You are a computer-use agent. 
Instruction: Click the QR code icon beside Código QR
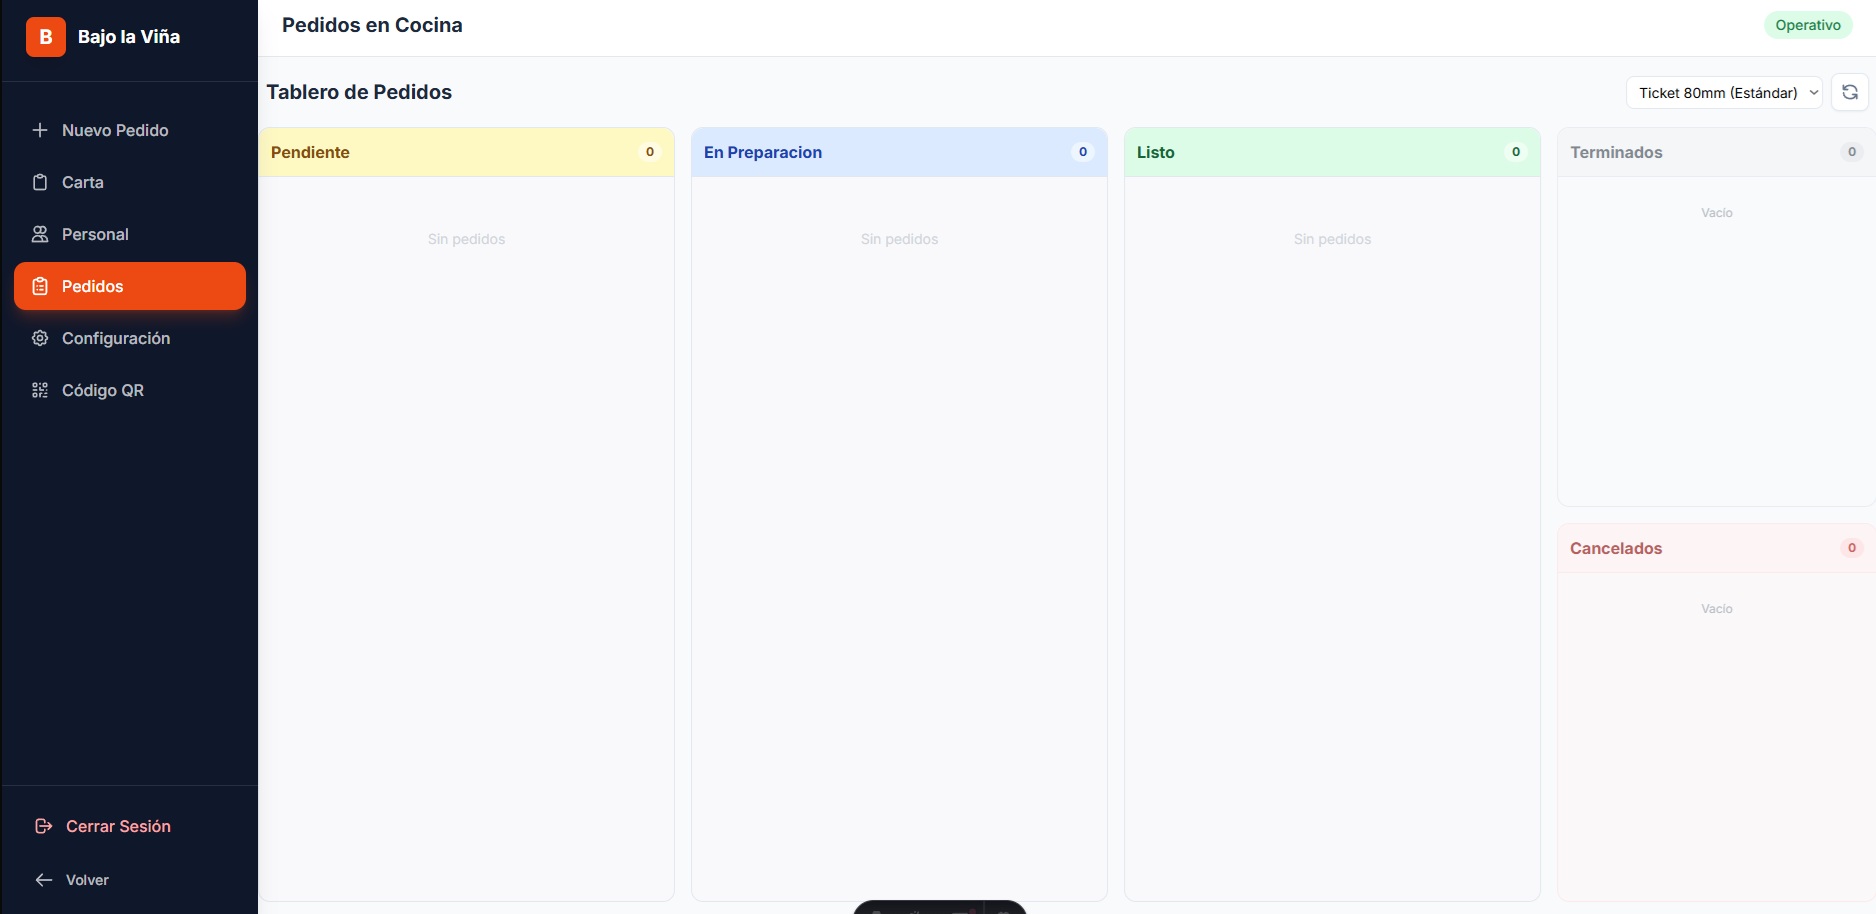tap(39, 390)
